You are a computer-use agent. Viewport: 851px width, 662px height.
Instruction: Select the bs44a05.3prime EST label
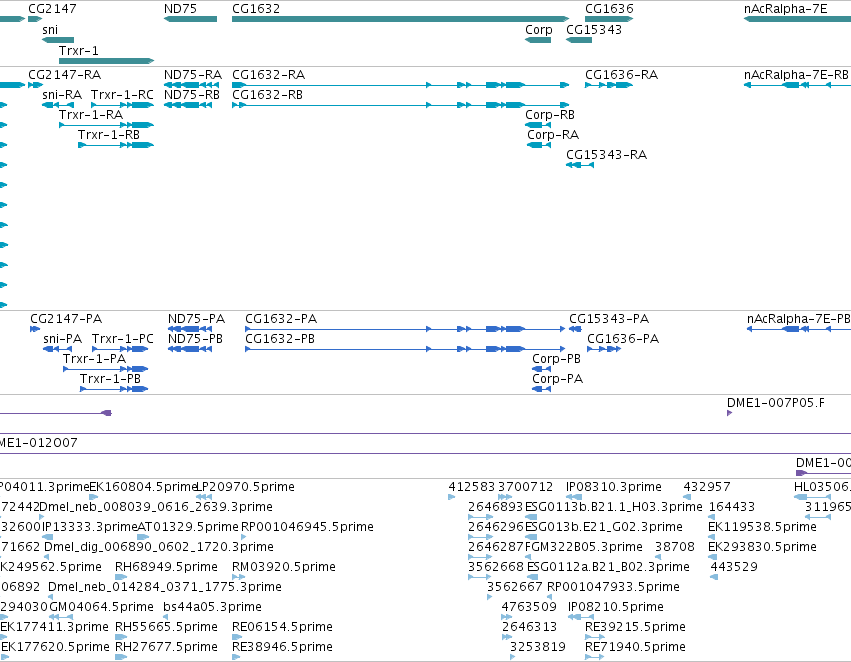[x=212, y=607]
